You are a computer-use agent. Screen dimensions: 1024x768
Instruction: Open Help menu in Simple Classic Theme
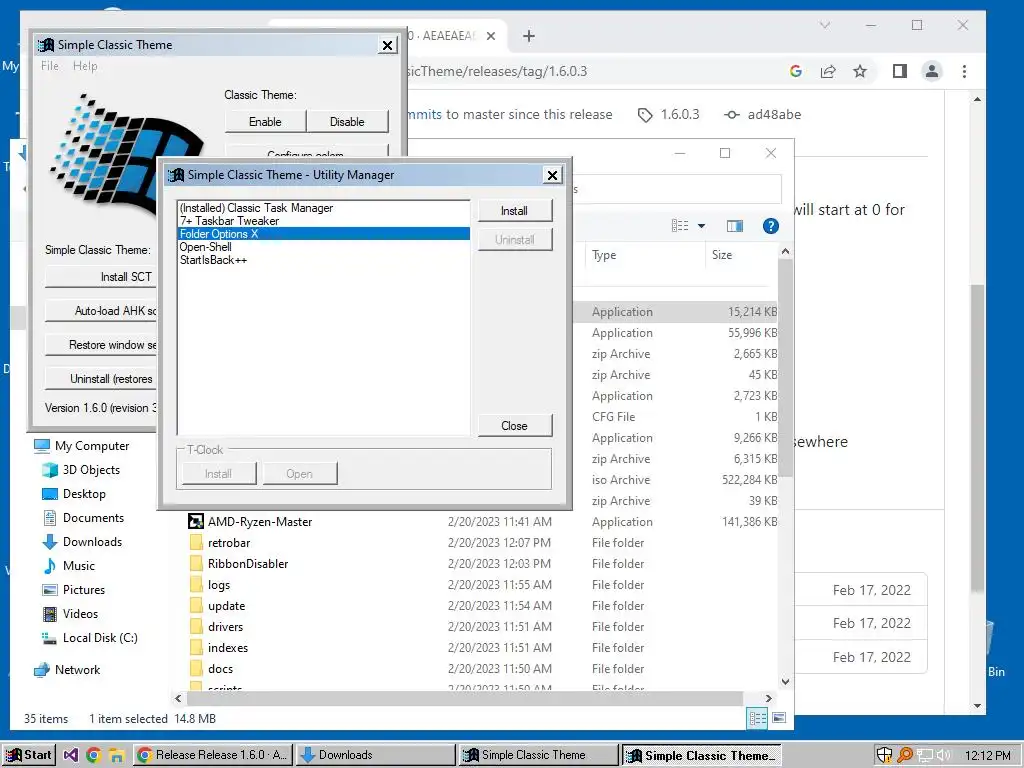(x=85, y=66)
